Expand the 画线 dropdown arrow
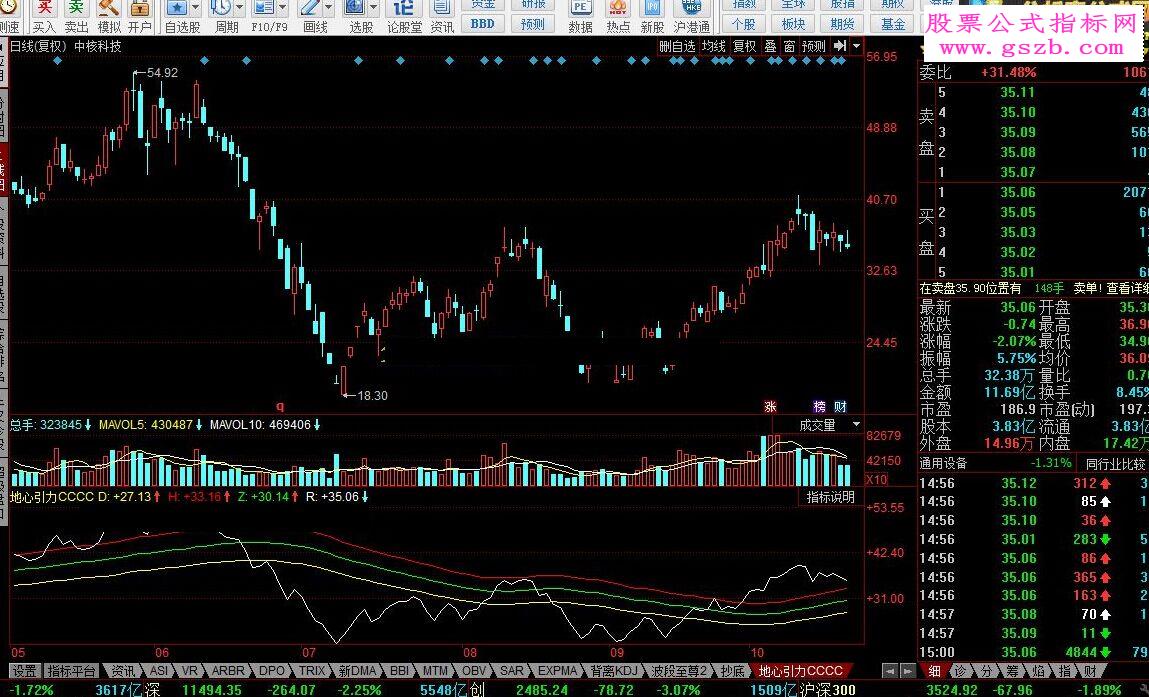Screen dimensions: 1149x697 coord(328,9)
